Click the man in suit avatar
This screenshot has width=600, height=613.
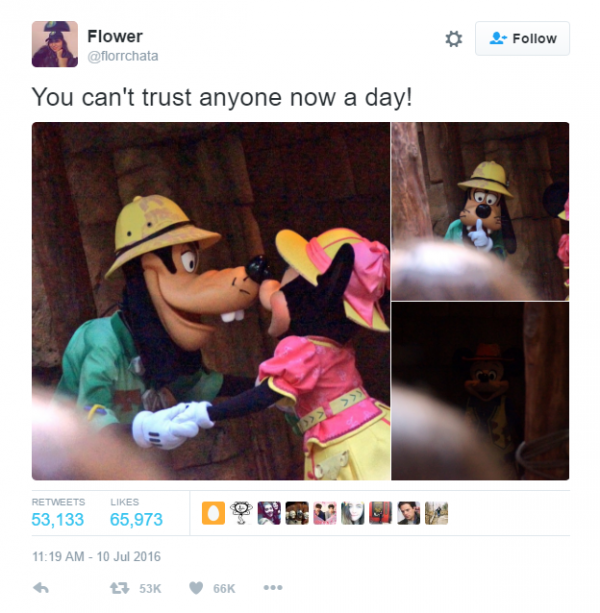(x=408, y=513)
